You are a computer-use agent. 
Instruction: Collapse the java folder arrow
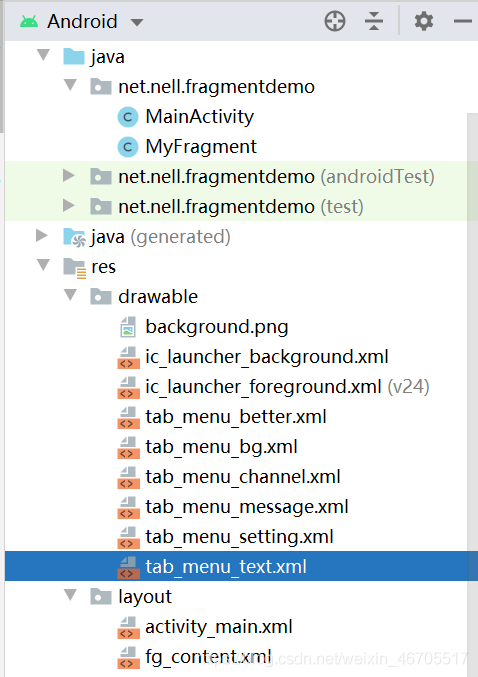click(44, 55)
